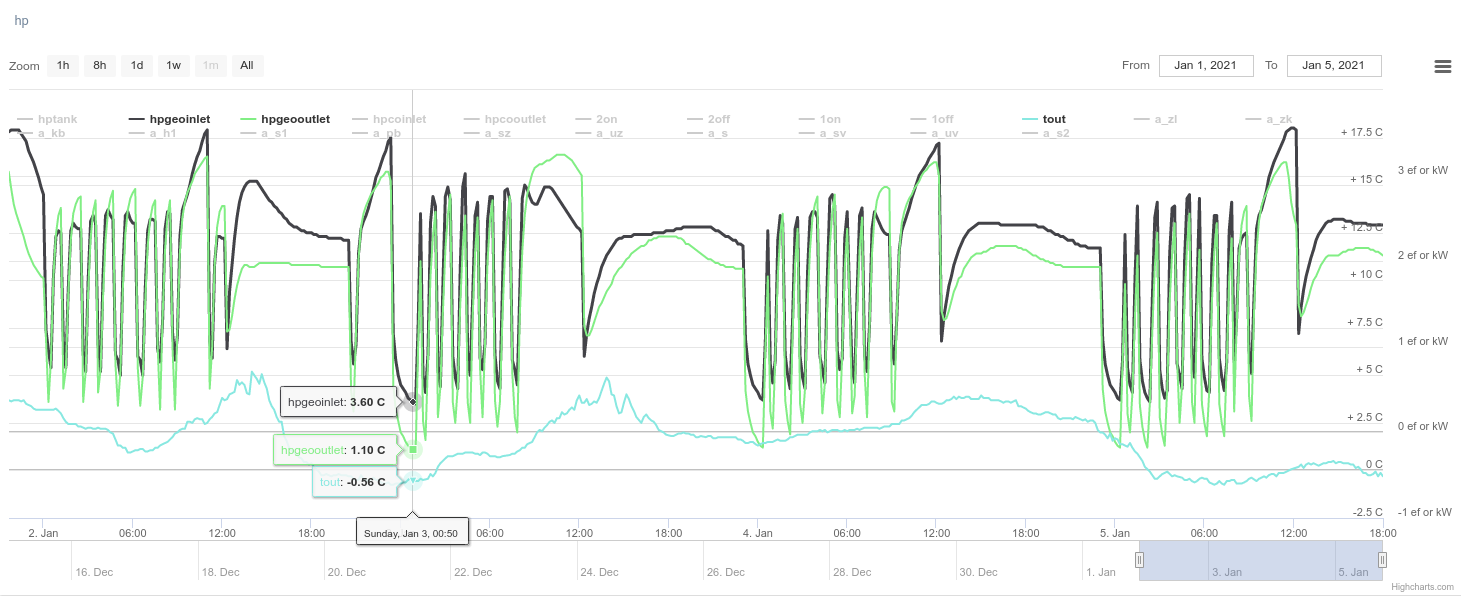Click the -1 ef or kW axis label
1461x596 pixels.
point(1425,512)
